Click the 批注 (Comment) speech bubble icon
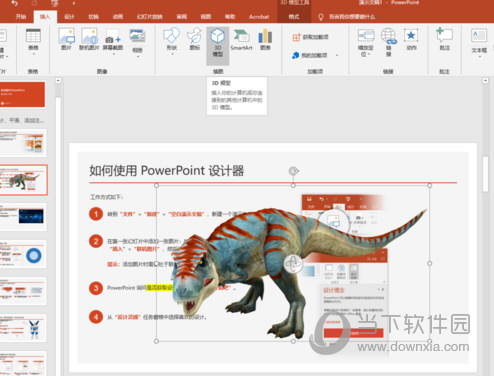The height and width of the screenshot is (376, 494). (x=445, y=39)
